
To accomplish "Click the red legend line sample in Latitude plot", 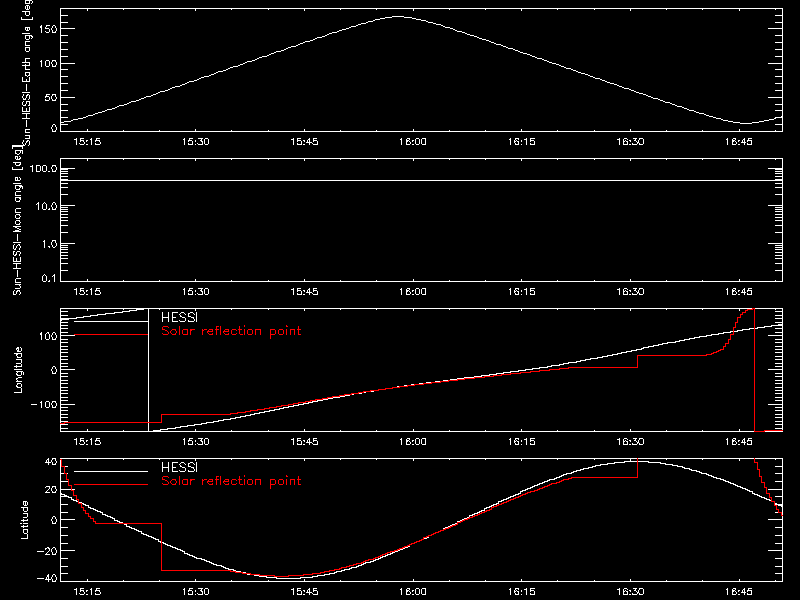I will pyautogui.click(x=111, y=484).
